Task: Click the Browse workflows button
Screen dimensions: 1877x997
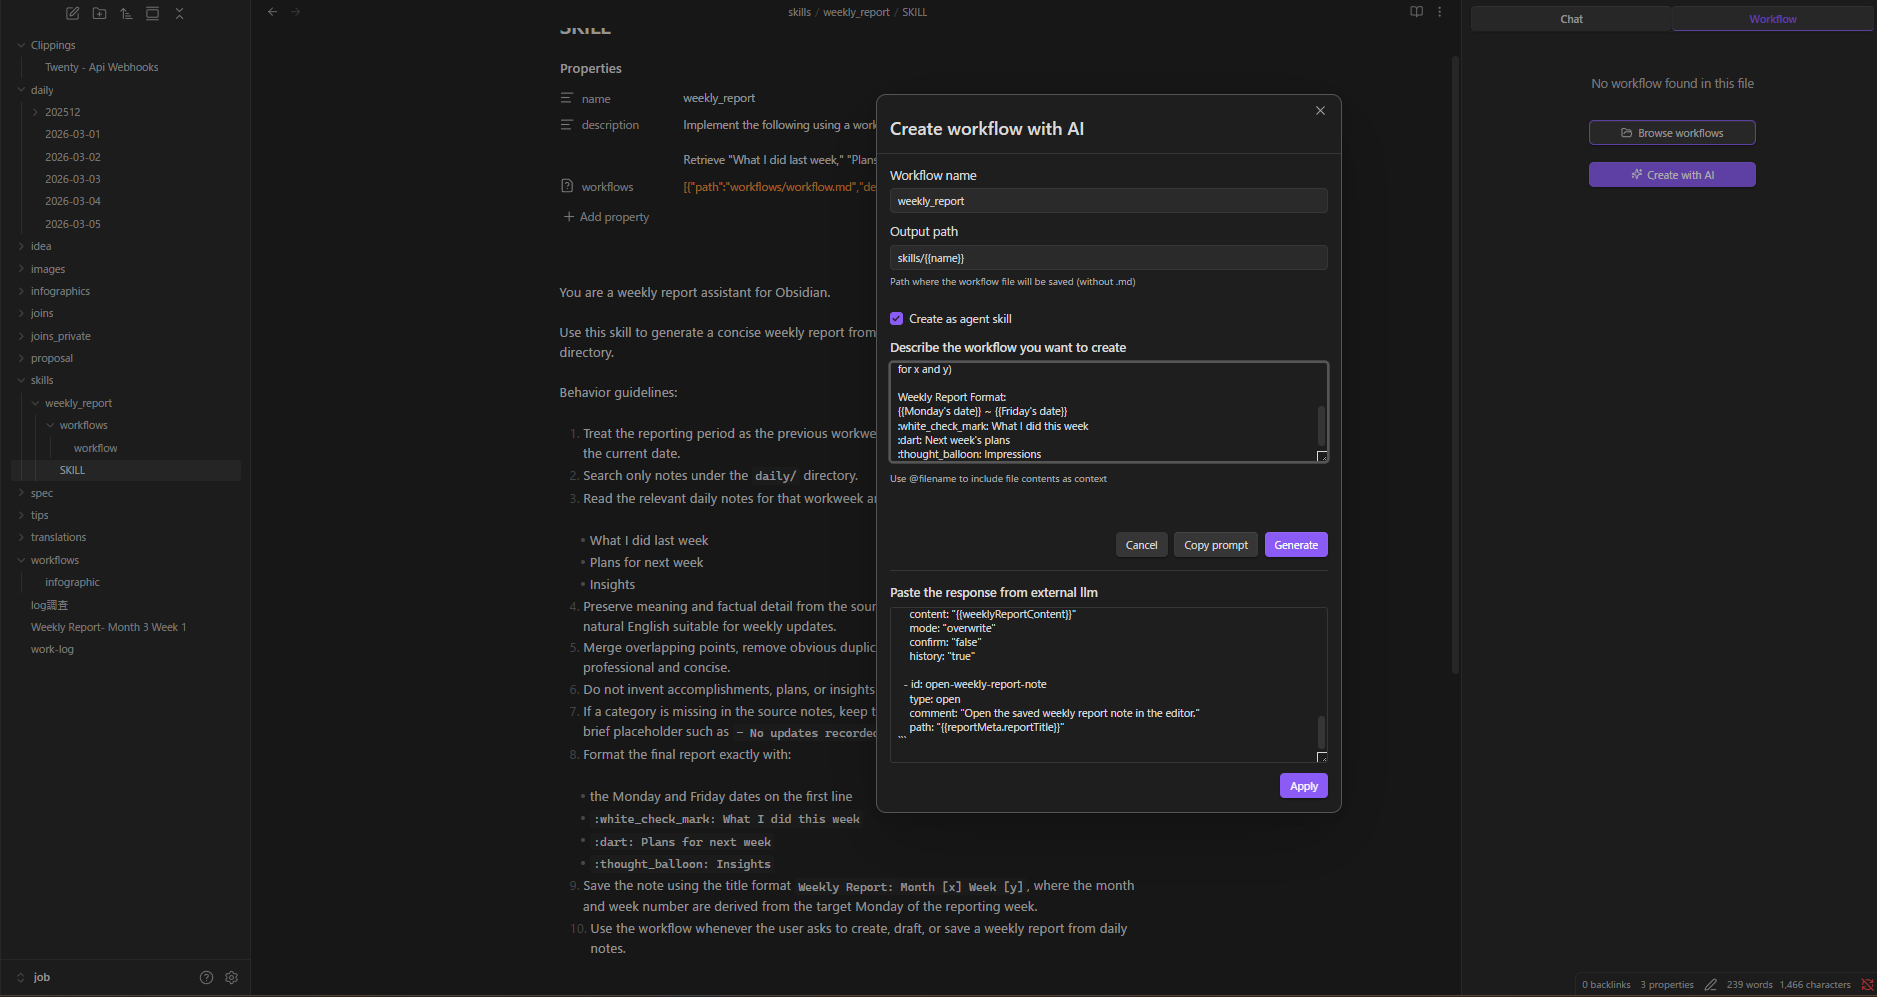Action: (1672, 133)
